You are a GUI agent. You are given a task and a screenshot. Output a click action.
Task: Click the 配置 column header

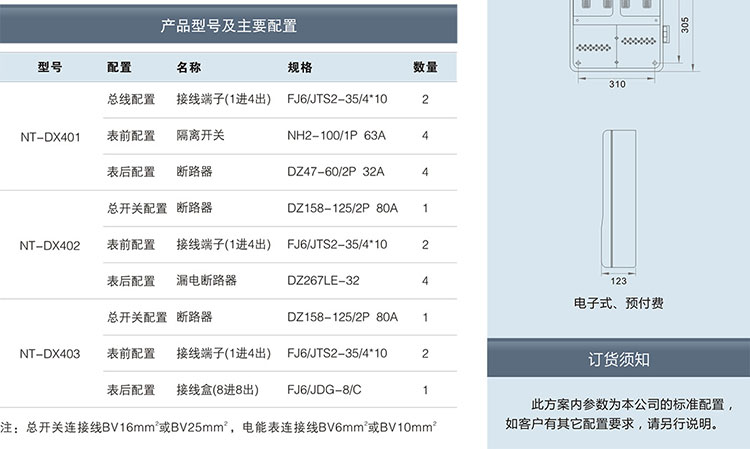coord(119,68)
